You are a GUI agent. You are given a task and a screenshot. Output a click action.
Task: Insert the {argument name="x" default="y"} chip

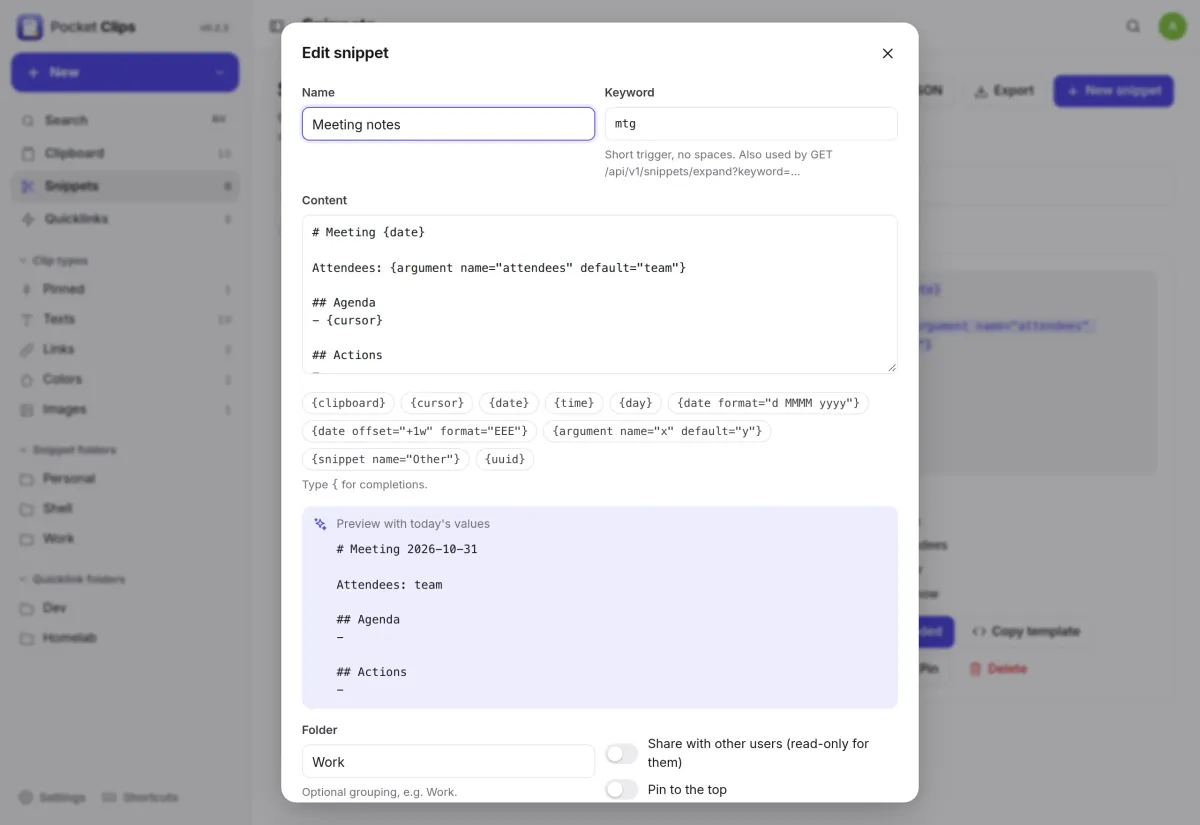click(657, 431)
